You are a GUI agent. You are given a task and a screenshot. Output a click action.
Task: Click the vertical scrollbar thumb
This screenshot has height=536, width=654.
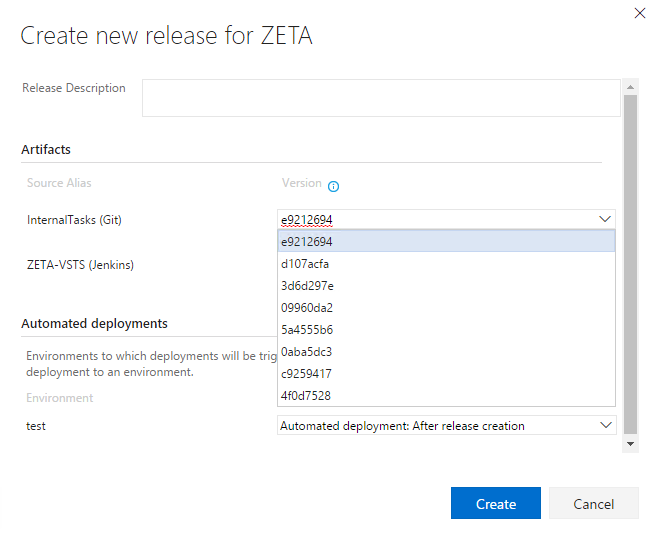pyautogui.click(x=630, y=260)
